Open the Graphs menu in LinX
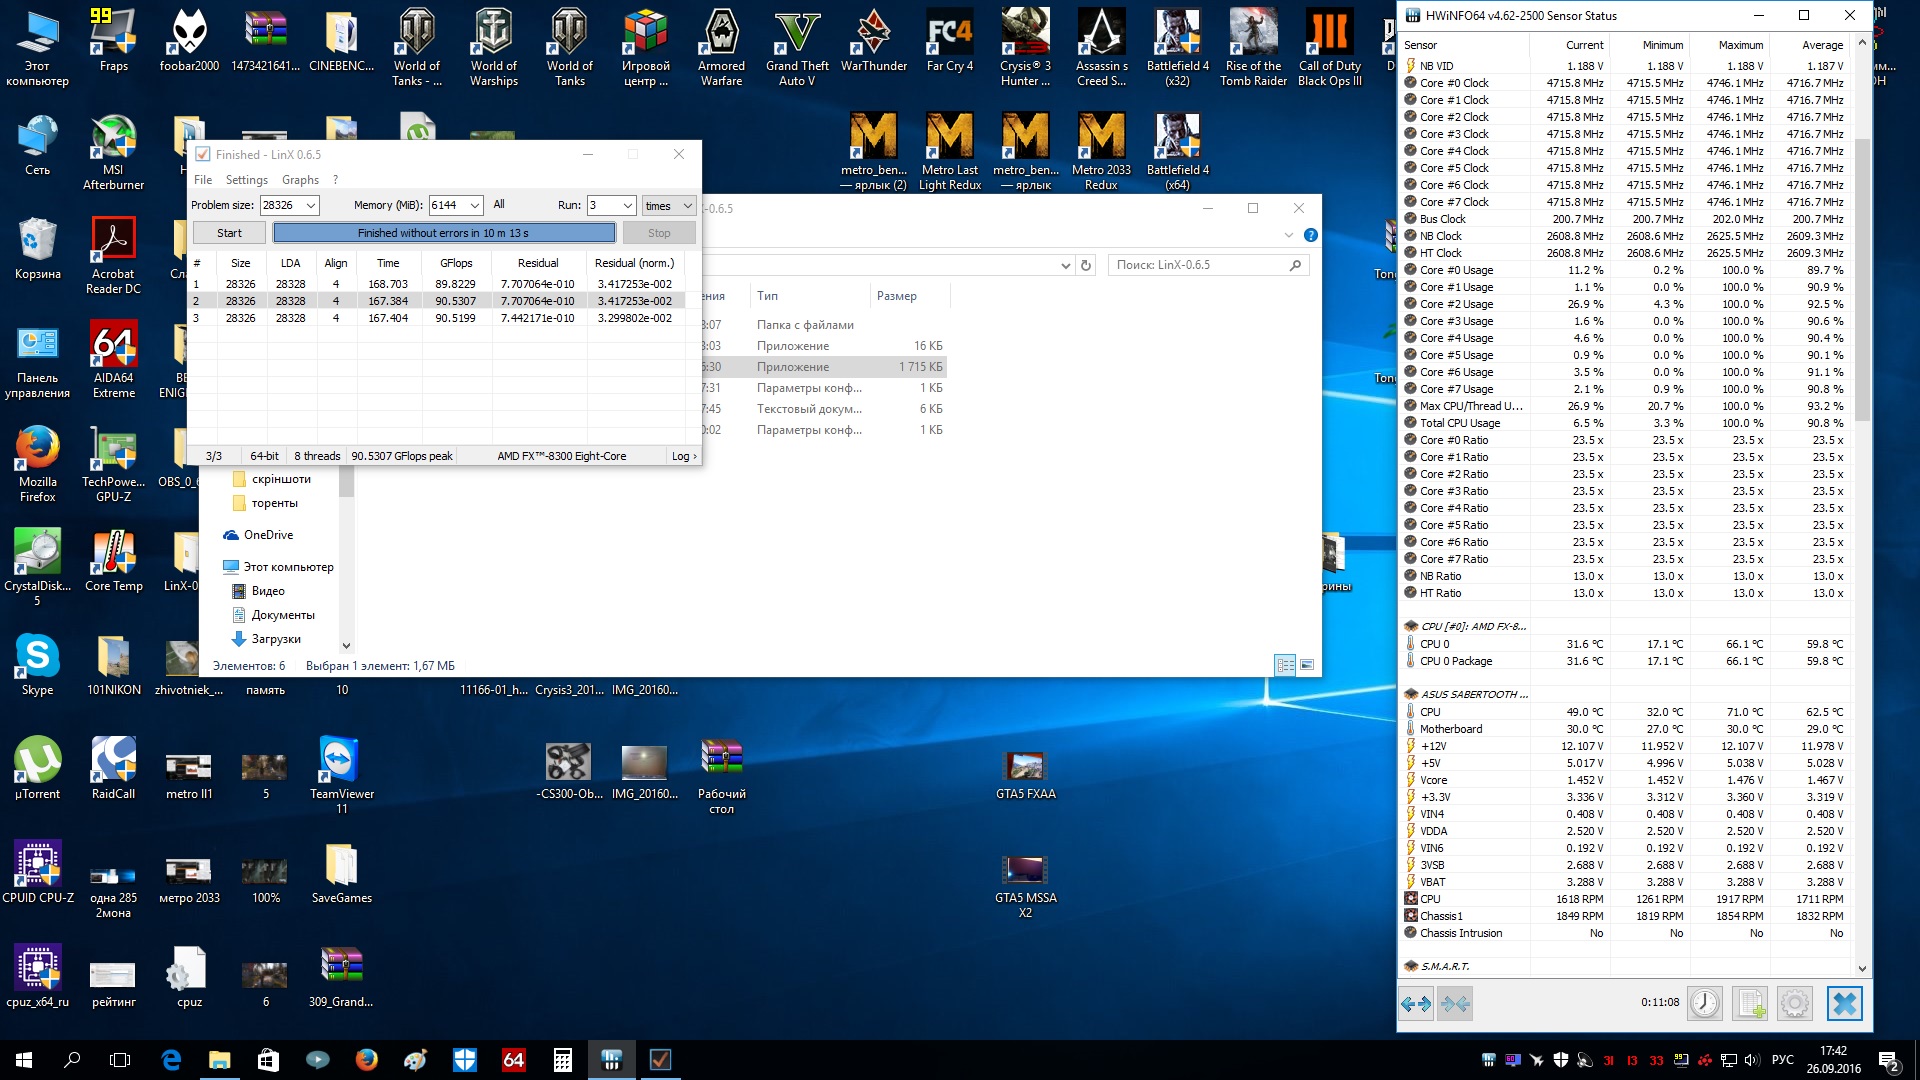The image size is (1920, 1080). 300,180
